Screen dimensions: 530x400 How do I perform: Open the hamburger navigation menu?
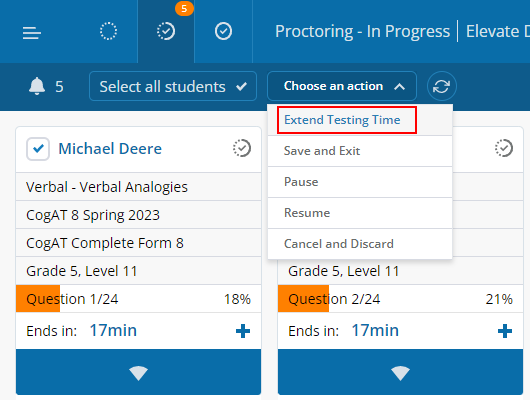[32, 33]
